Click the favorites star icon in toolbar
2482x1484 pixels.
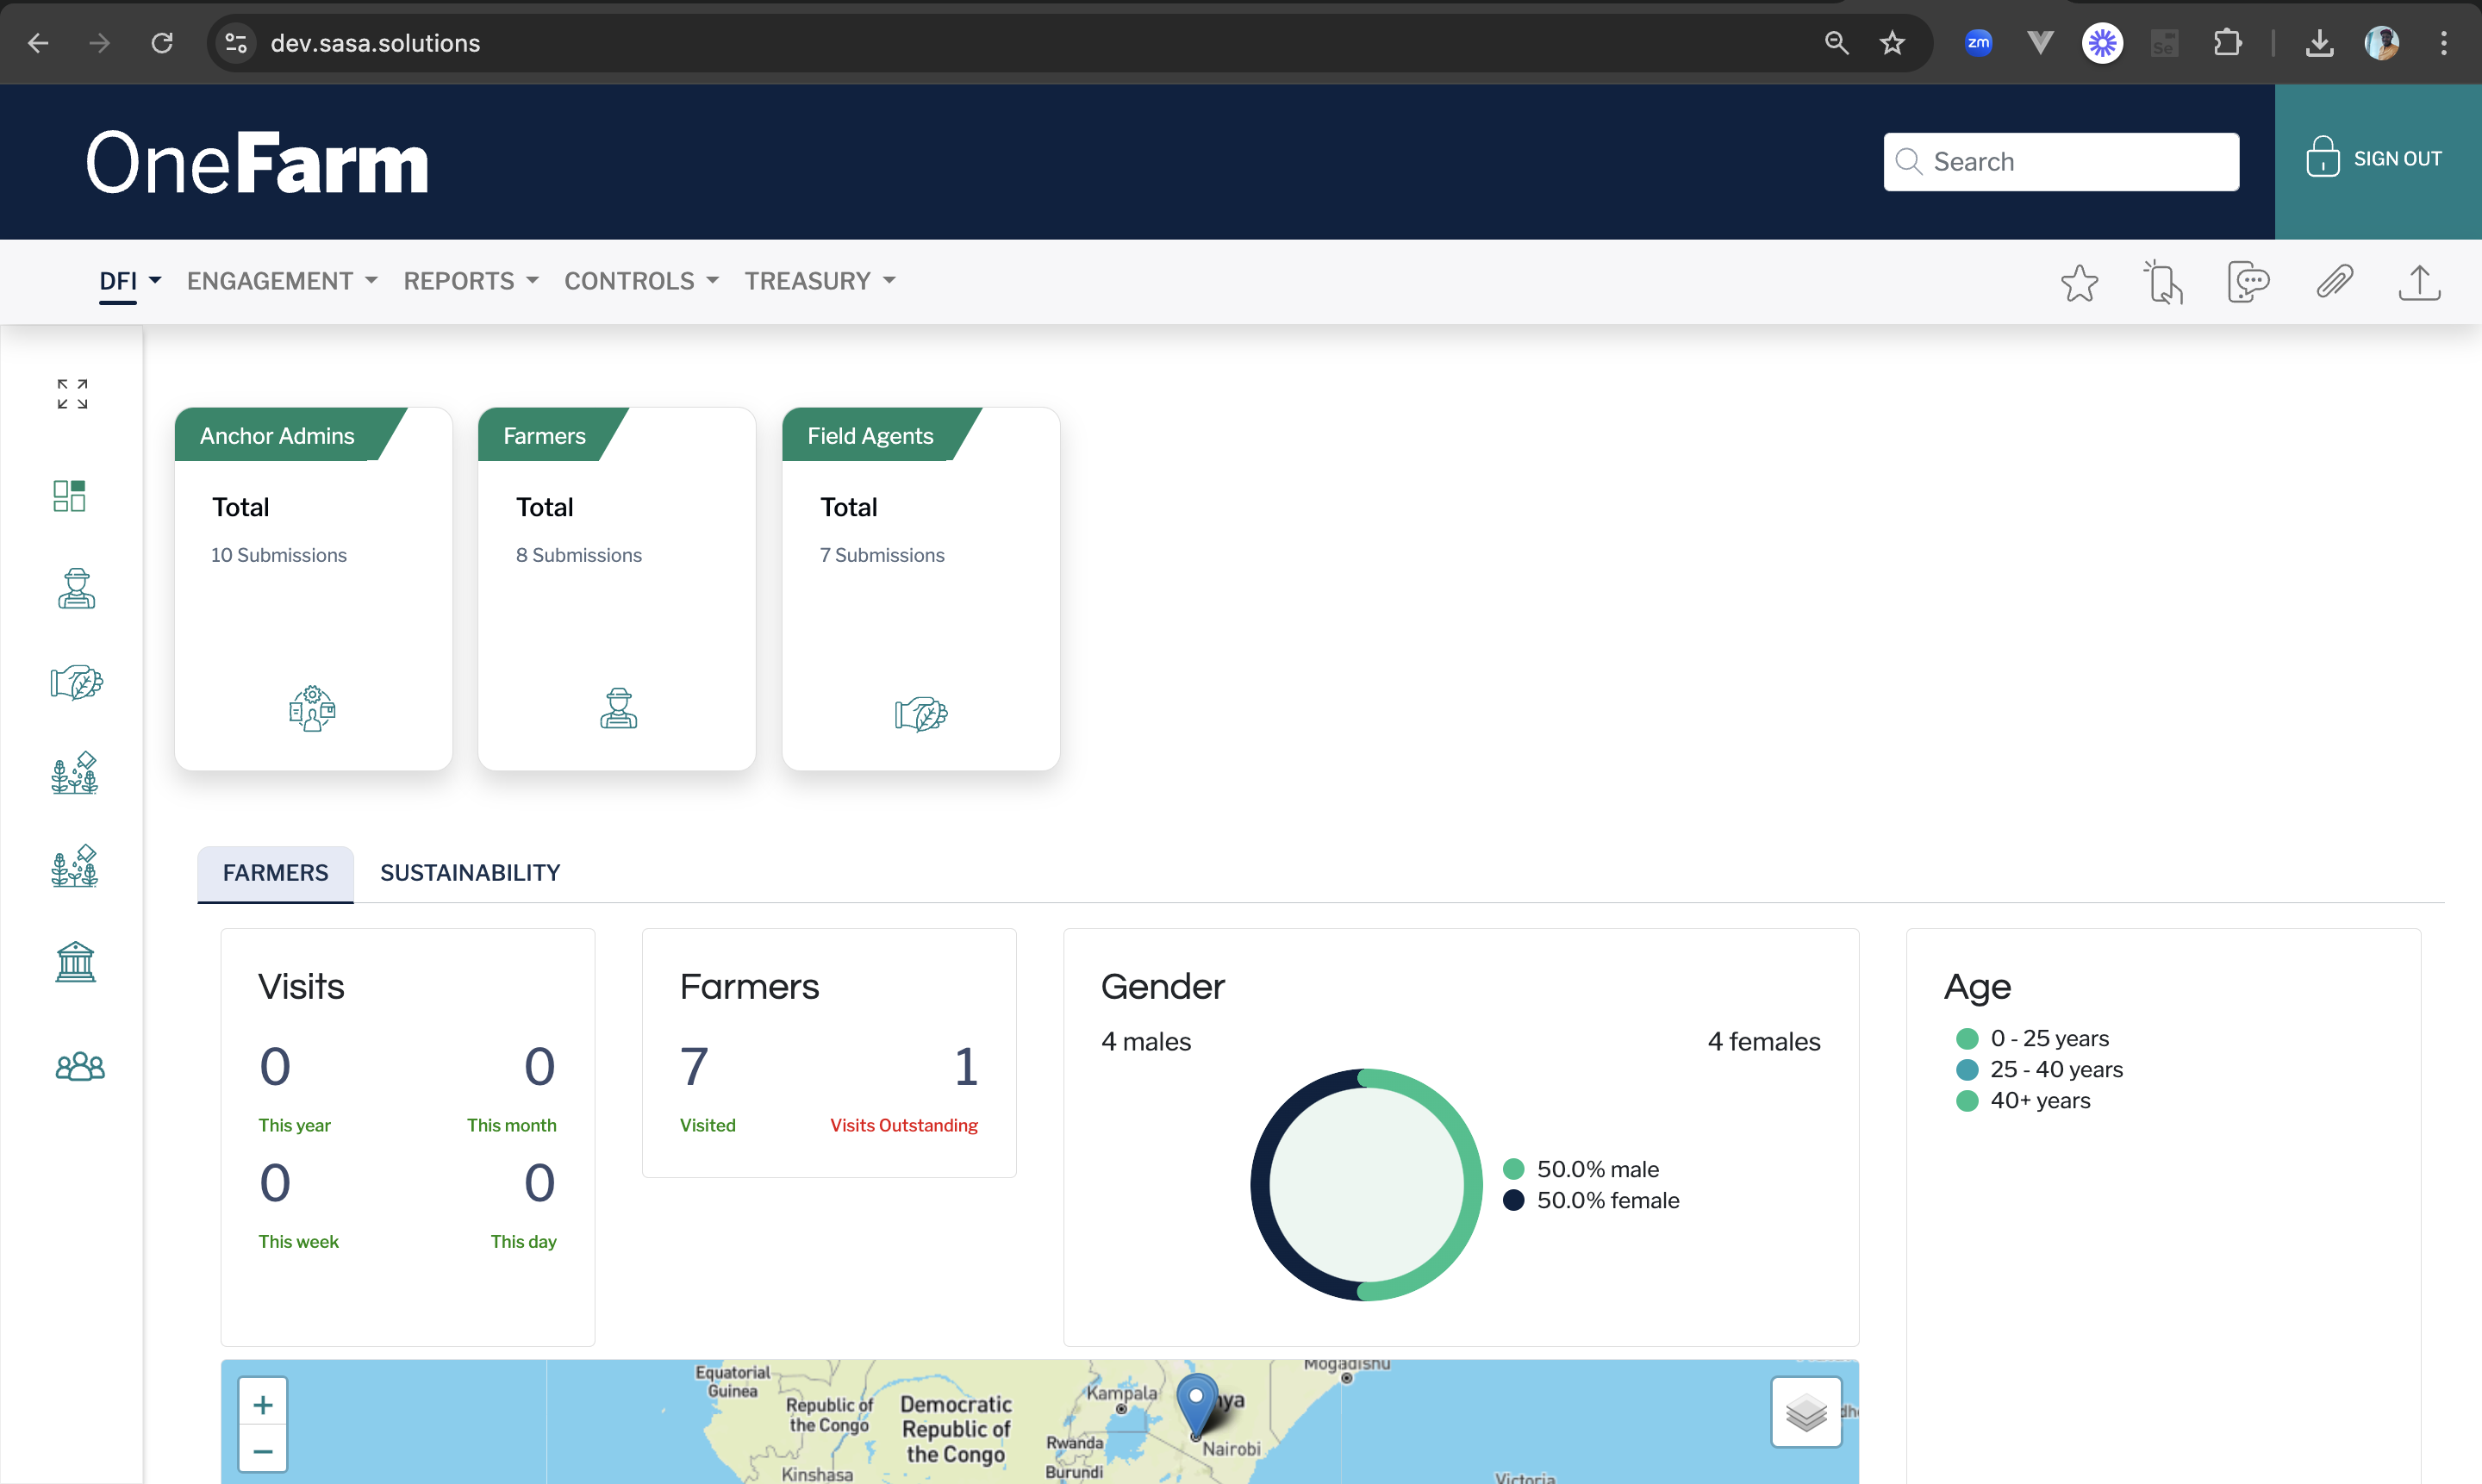click(2079, 283)
